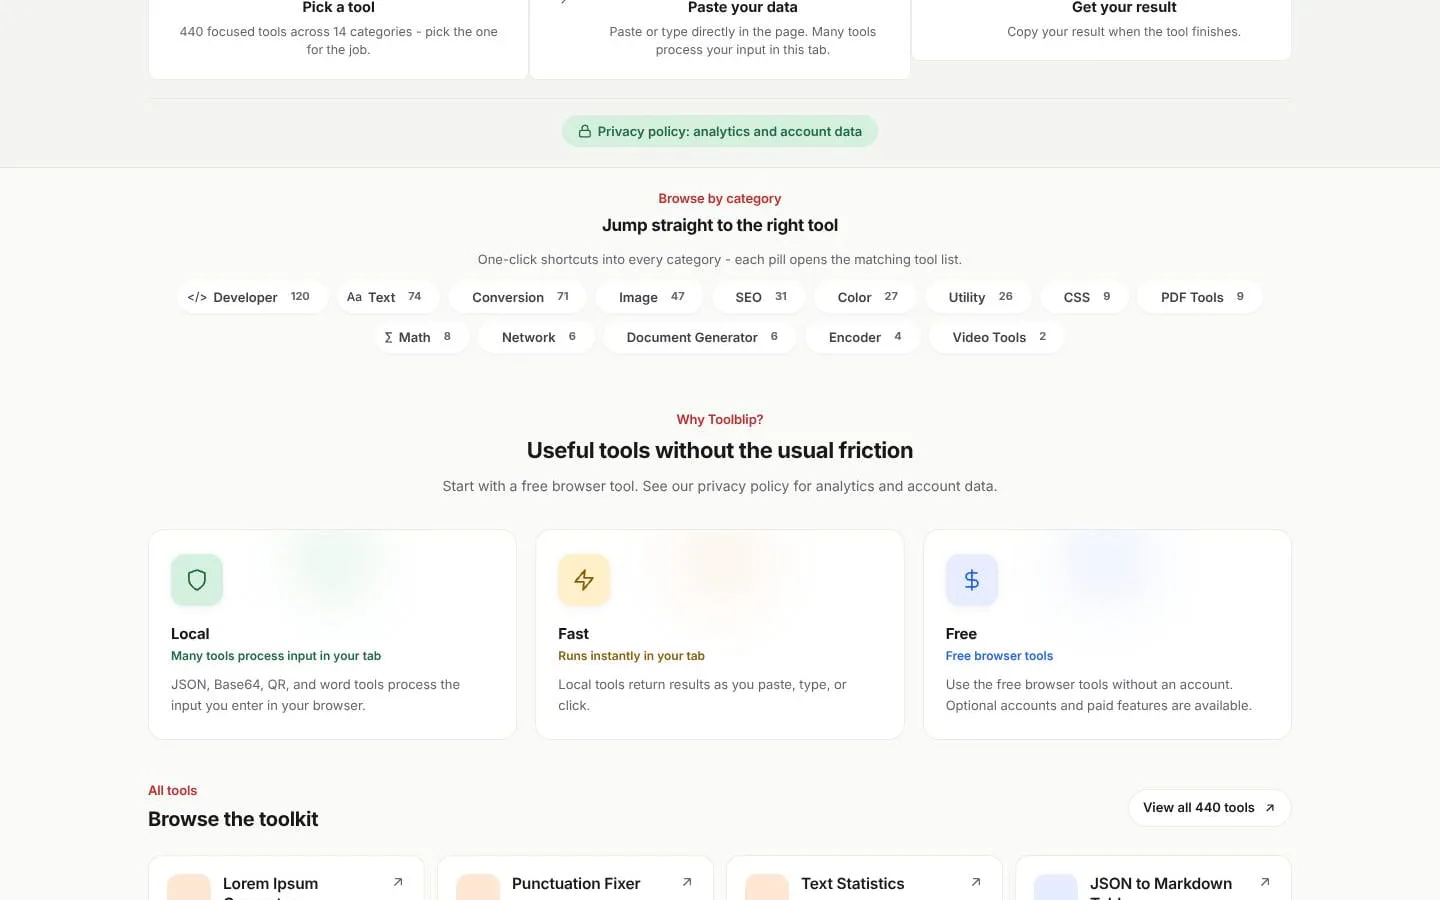Screen dimensions: 1440x900
Task: Click the "Browse by category" label
Action: 720,198
